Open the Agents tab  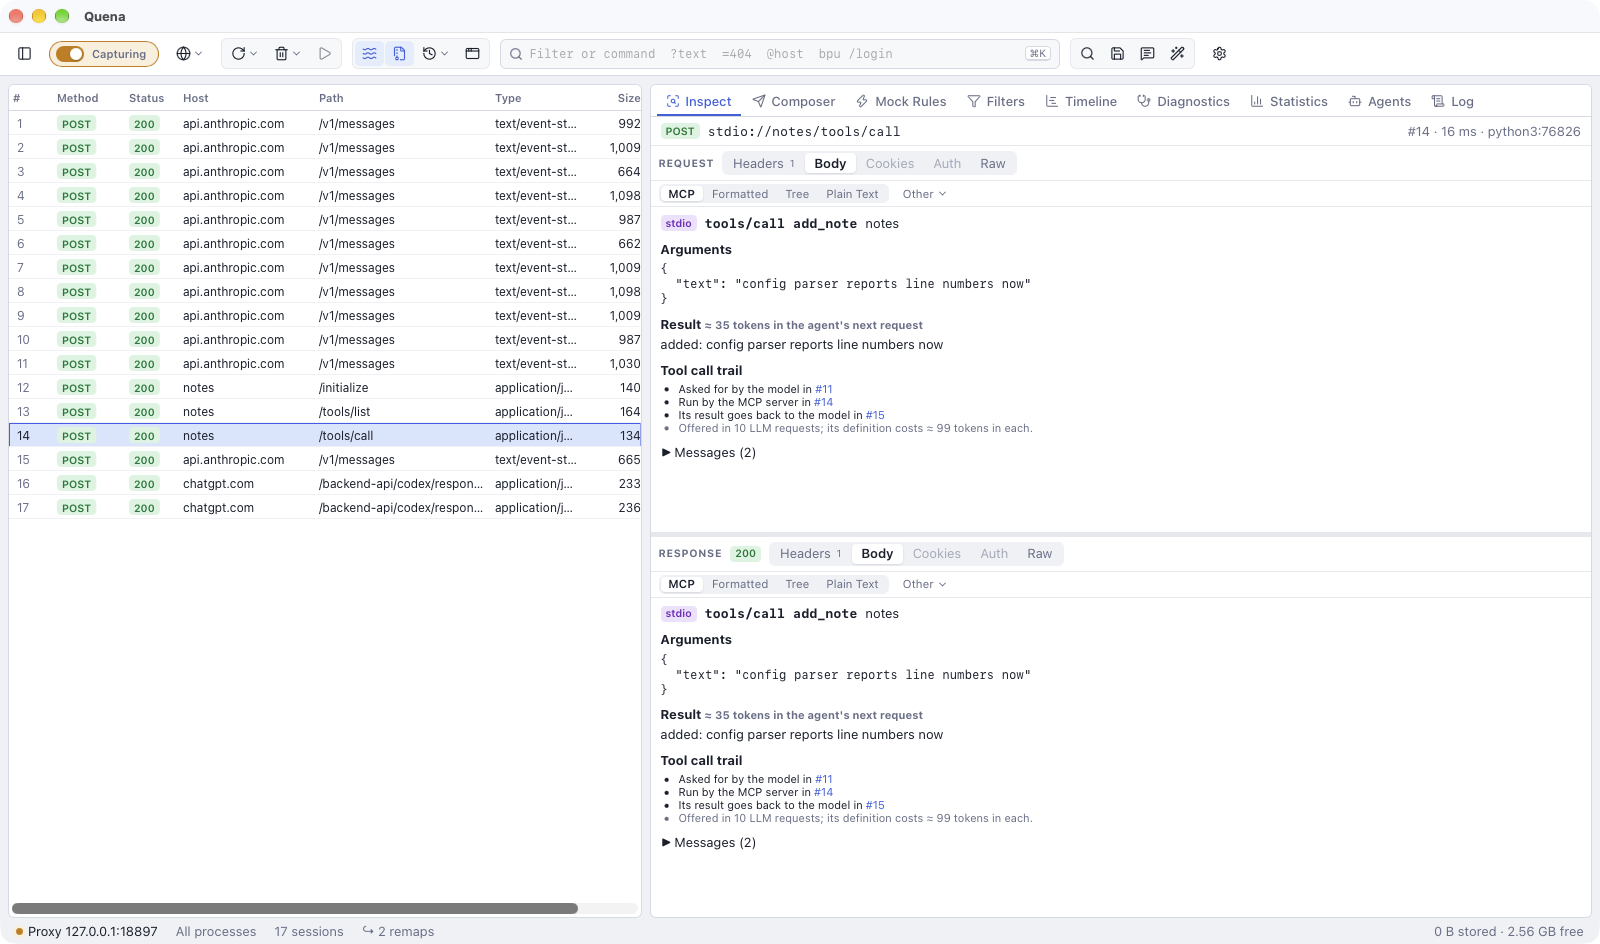click(x=1380, y=102)
